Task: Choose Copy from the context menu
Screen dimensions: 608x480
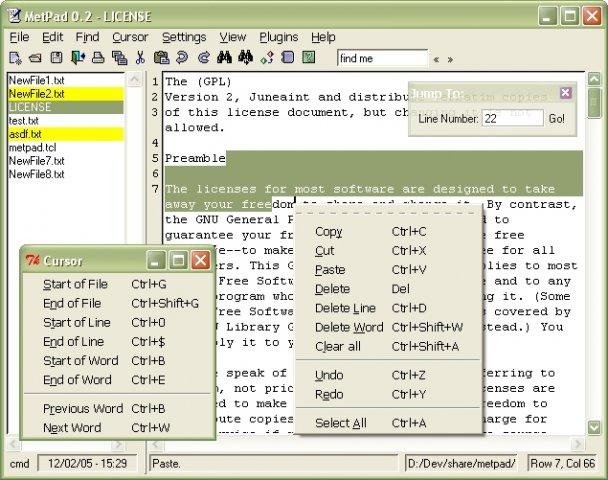Action: coord(388,231)
